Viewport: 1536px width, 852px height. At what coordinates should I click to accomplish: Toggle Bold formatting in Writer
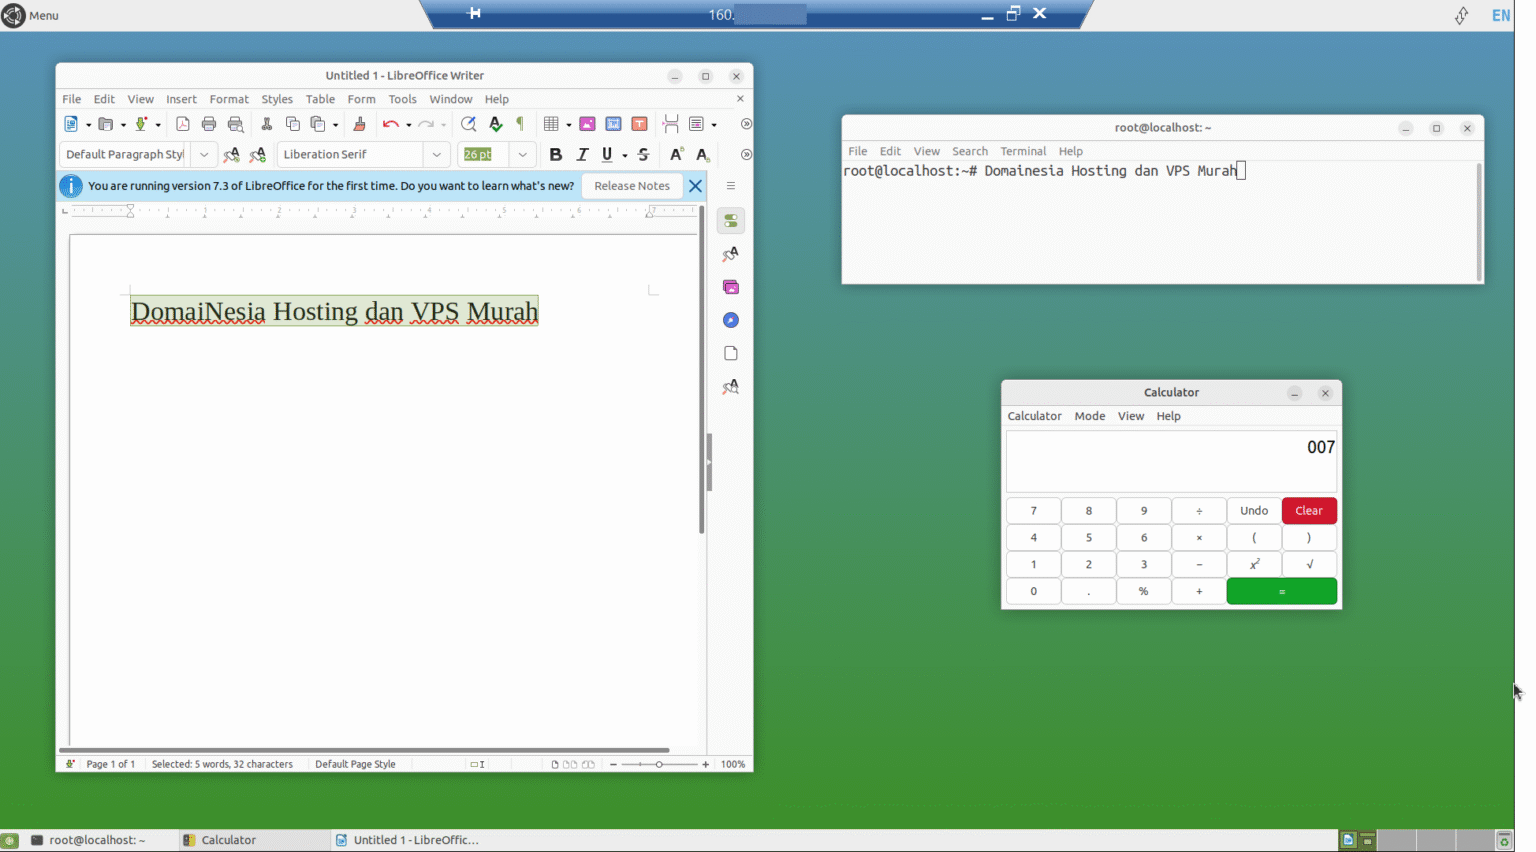tap(556, 154)
